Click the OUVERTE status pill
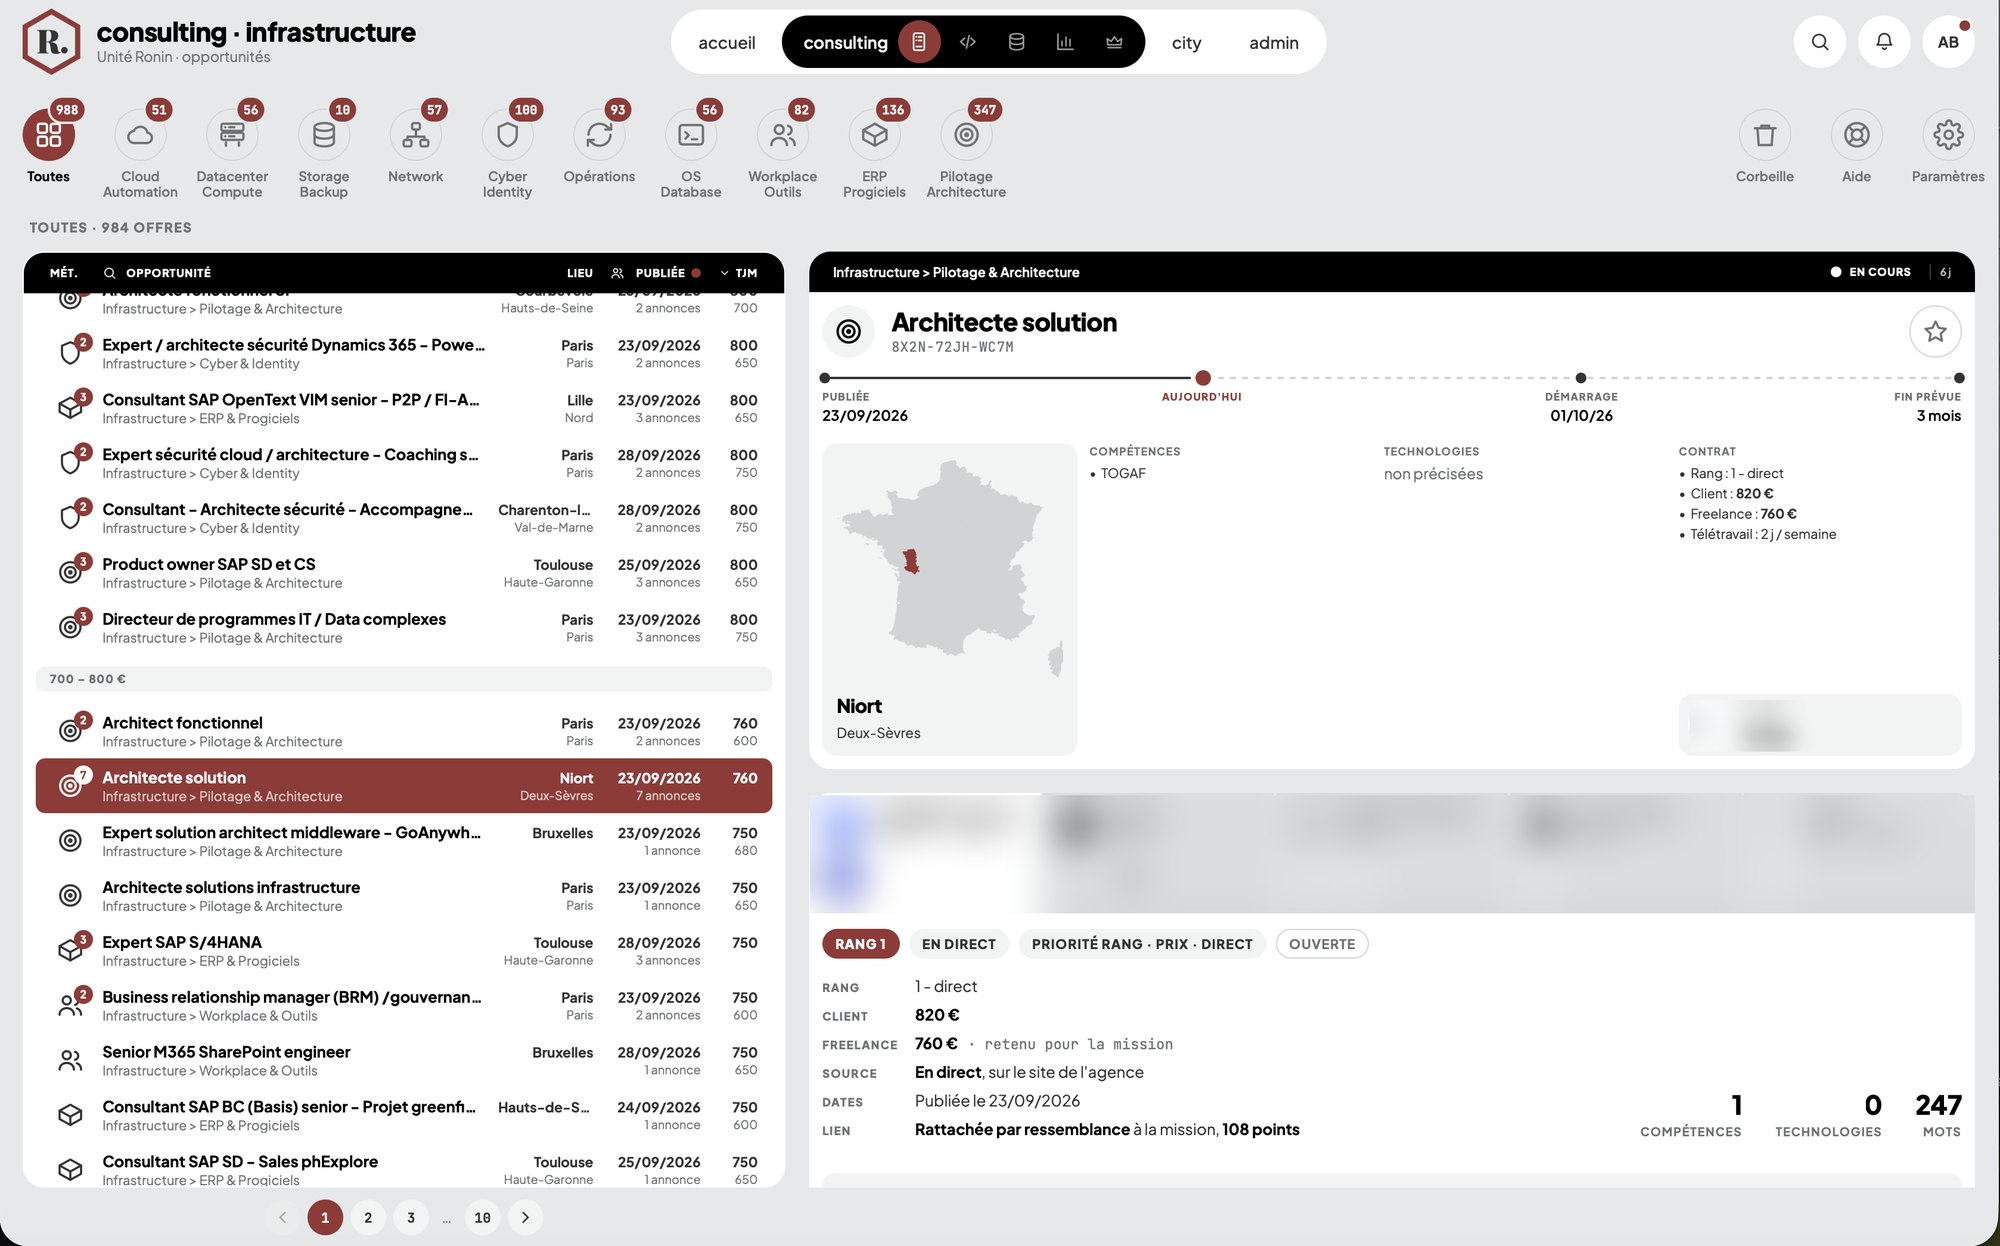This screenshot has height=1246, width=2000. tap(1322, 944)
